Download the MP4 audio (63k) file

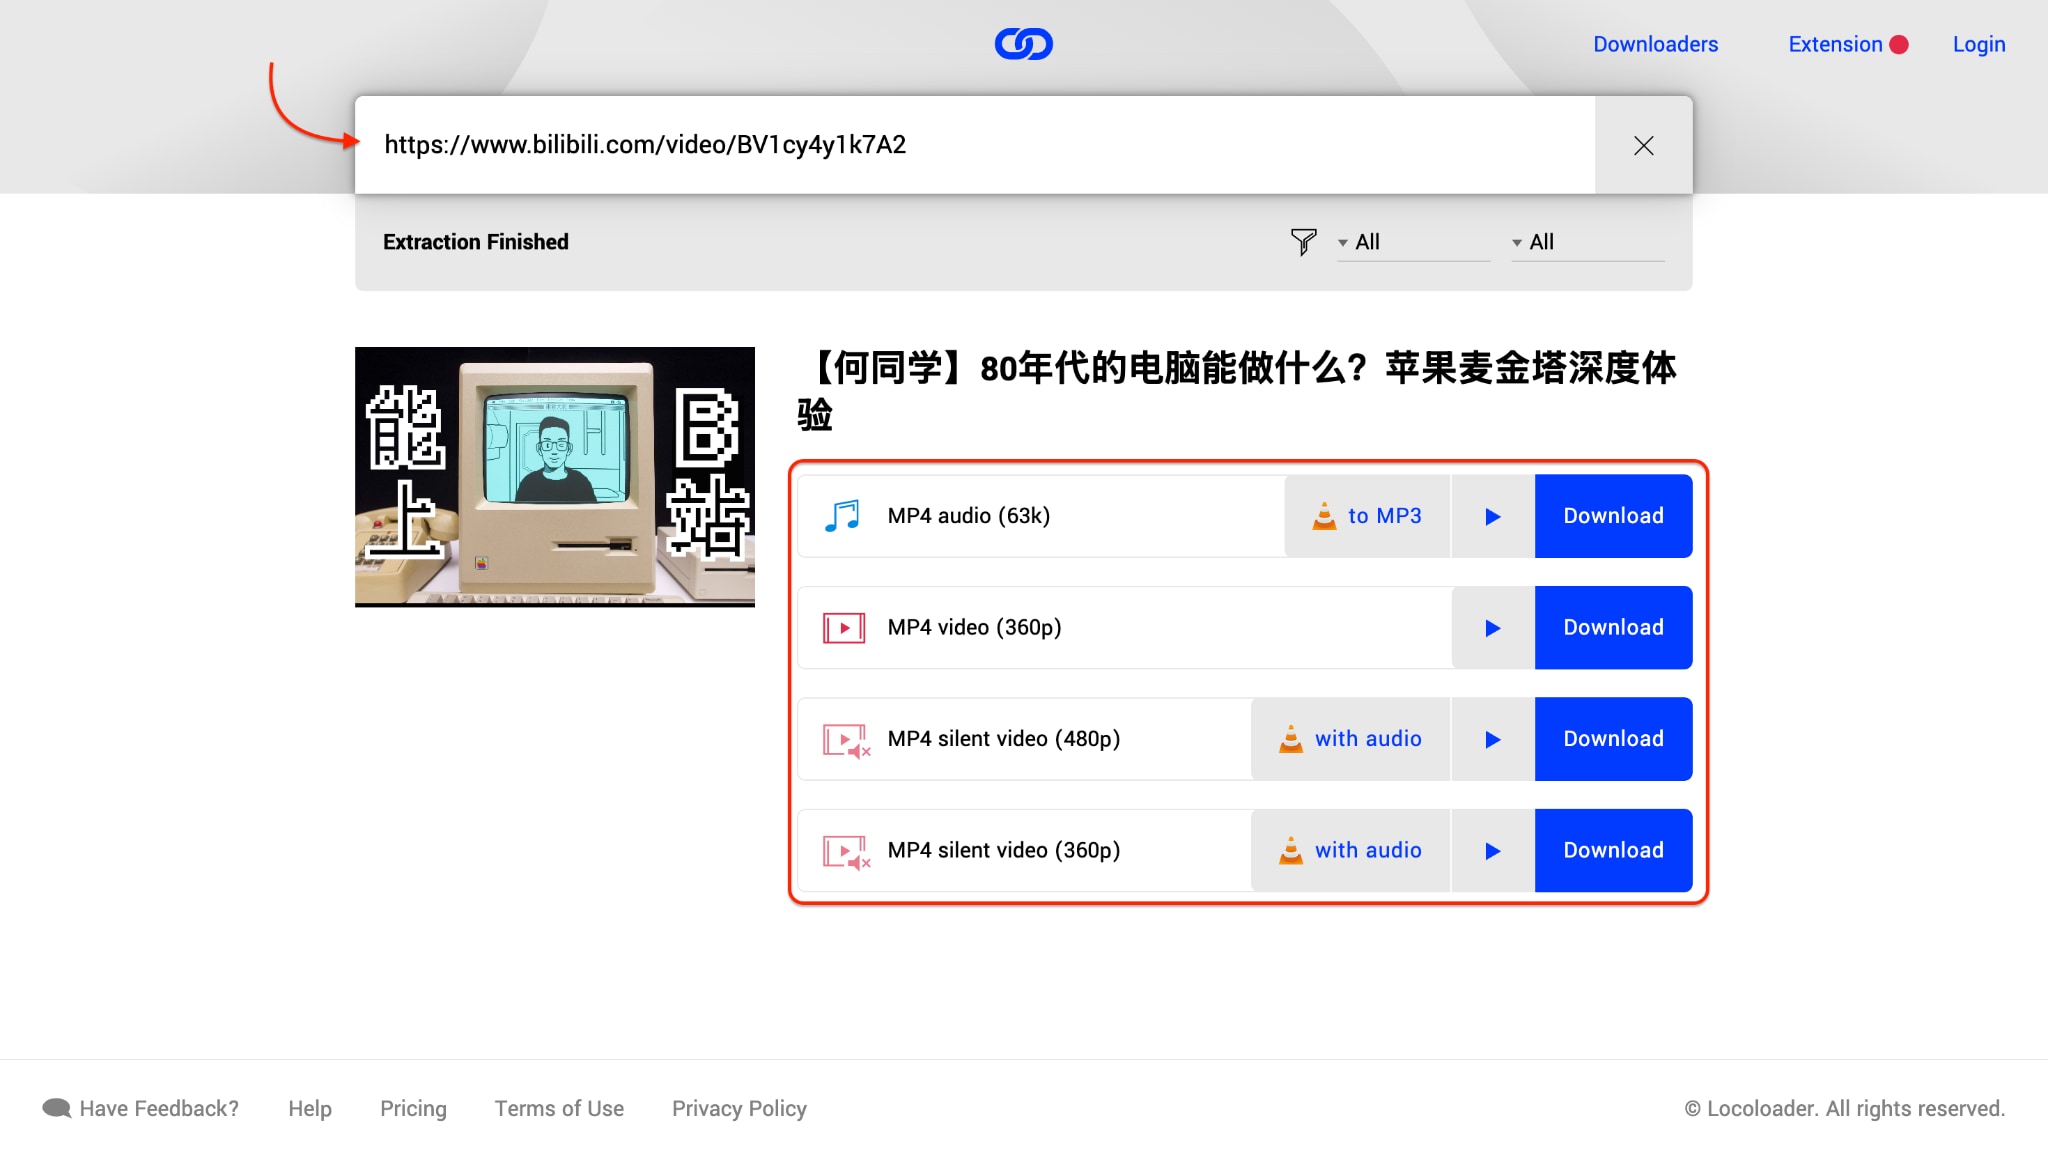click(1613, 516)
